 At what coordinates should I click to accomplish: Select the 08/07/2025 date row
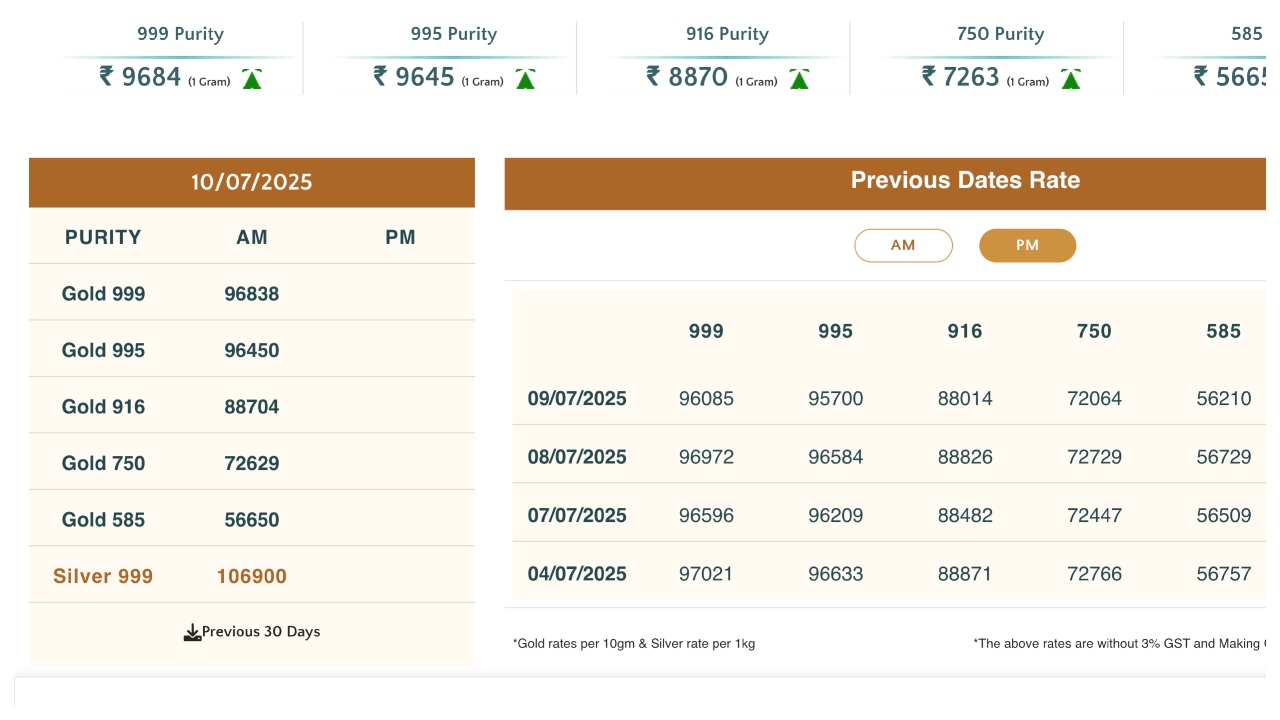point(577,457)
